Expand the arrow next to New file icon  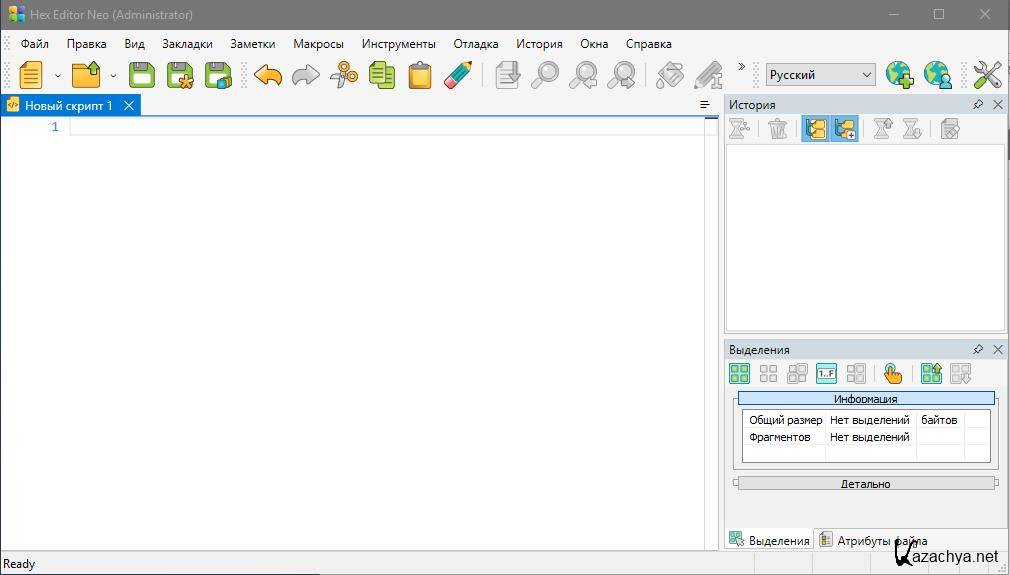coord(58,76)
